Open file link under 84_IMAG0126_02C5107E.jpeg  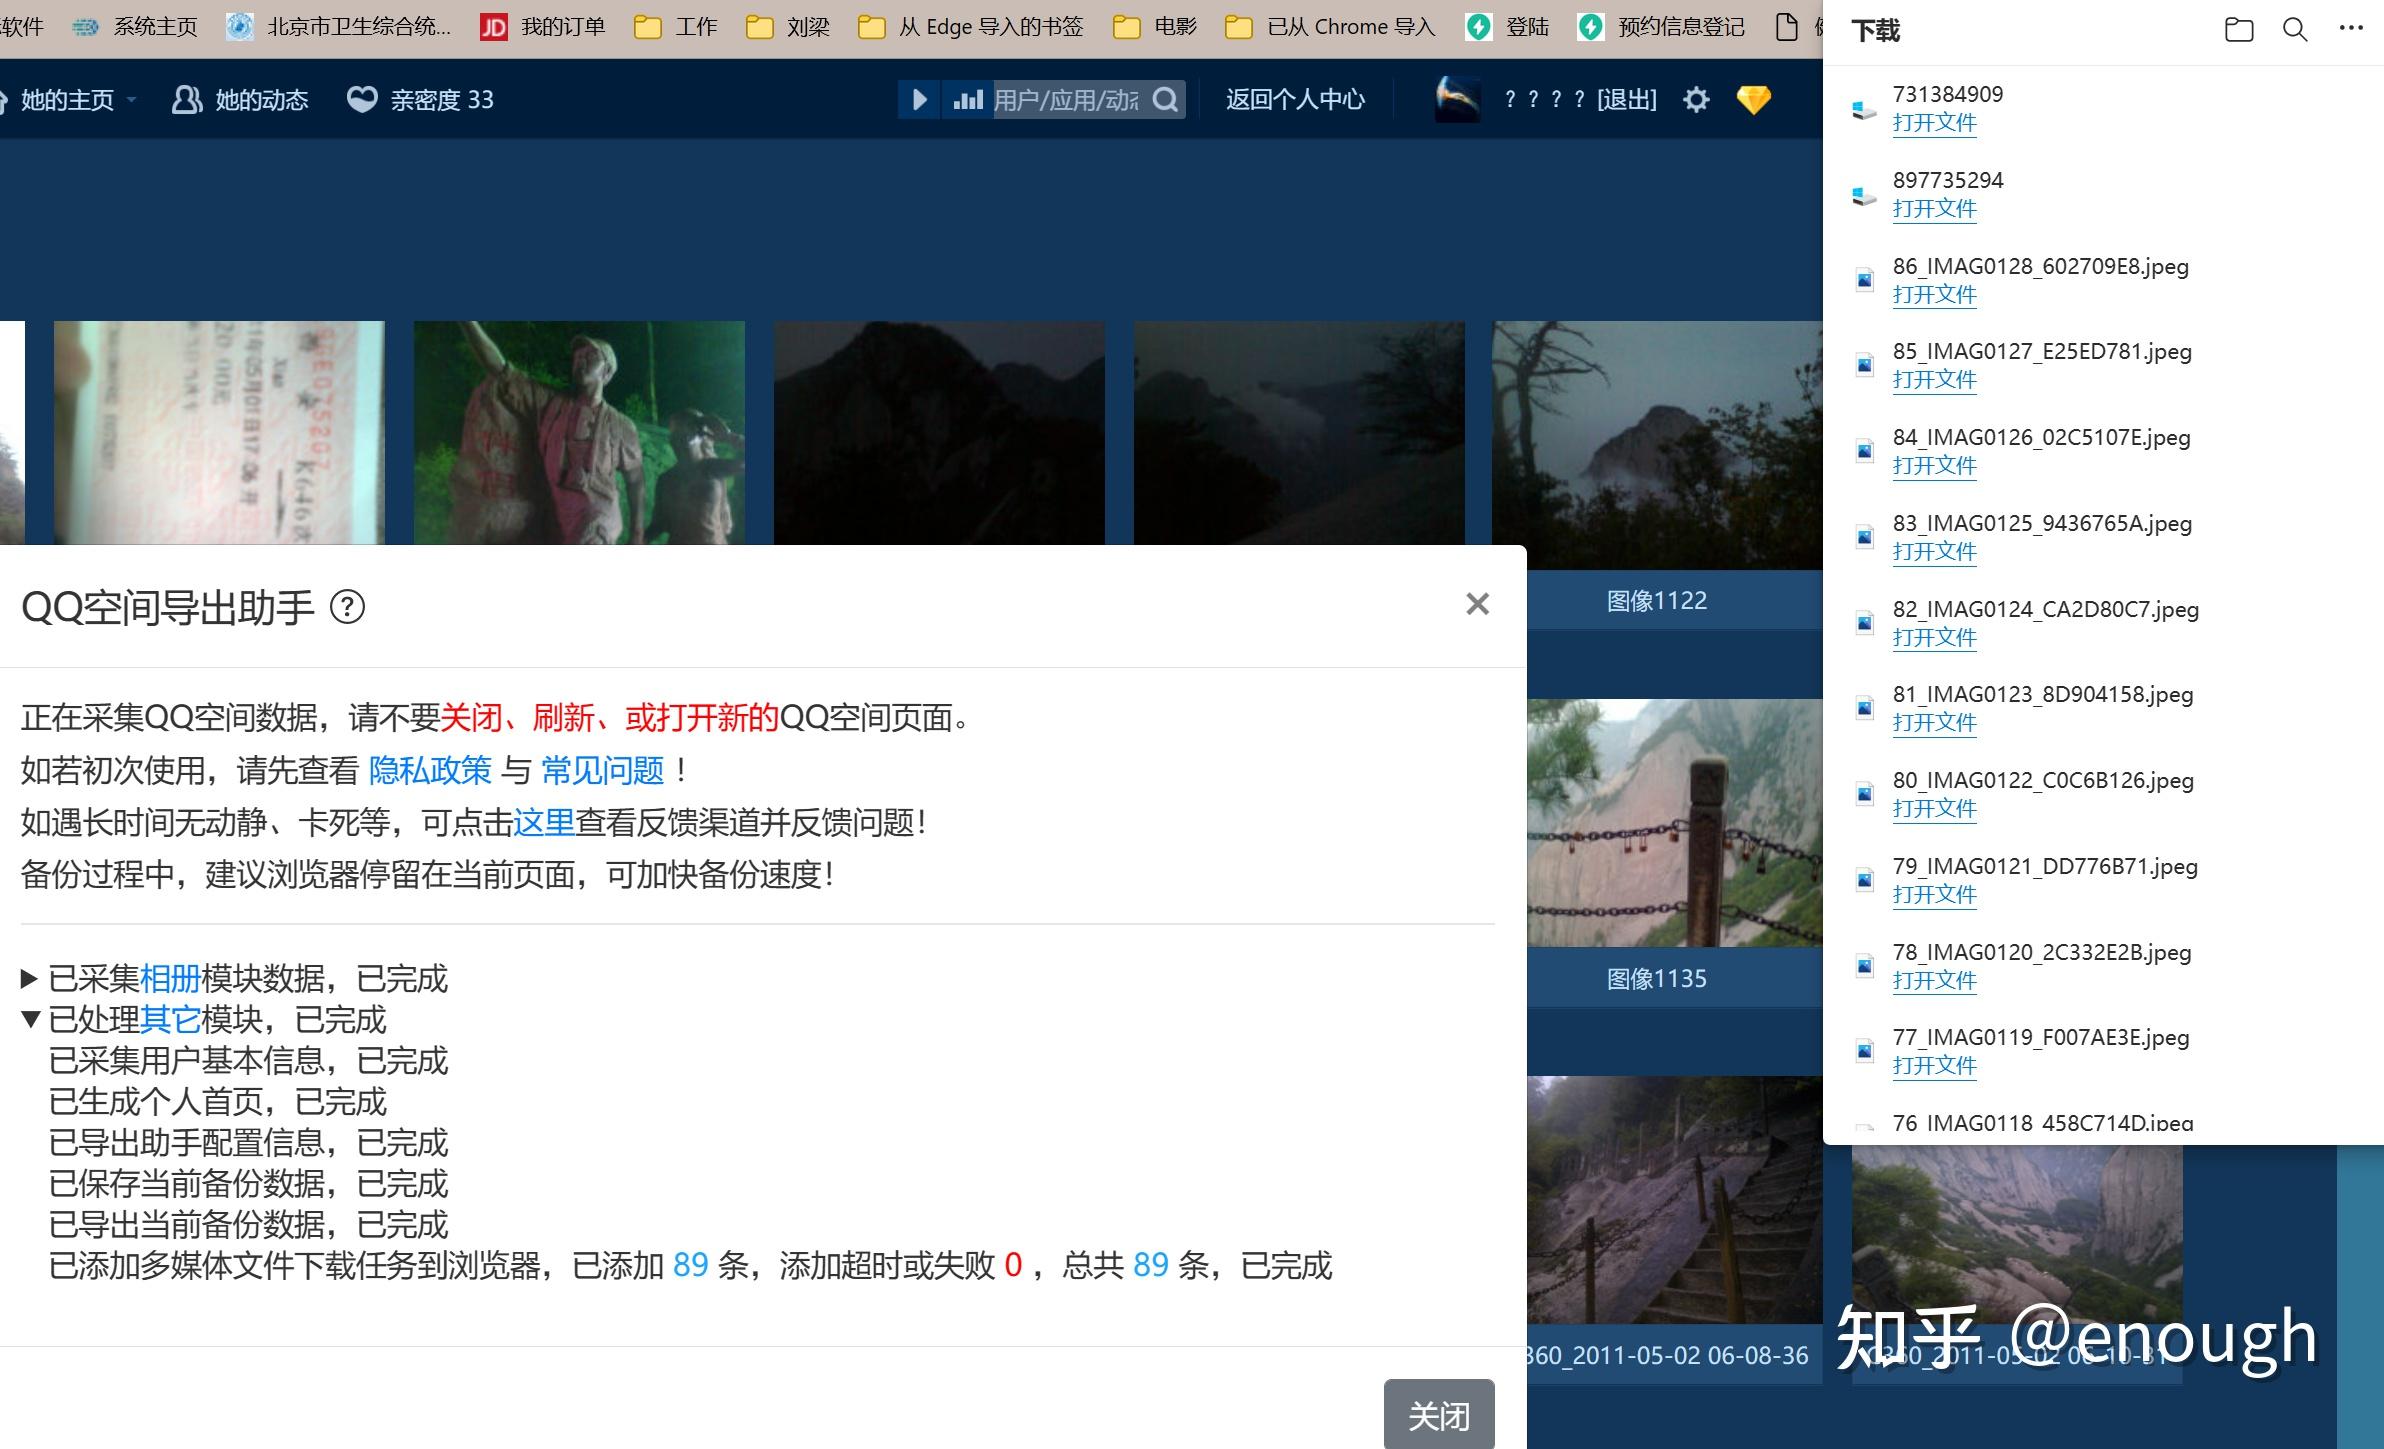coord(1934,466)
